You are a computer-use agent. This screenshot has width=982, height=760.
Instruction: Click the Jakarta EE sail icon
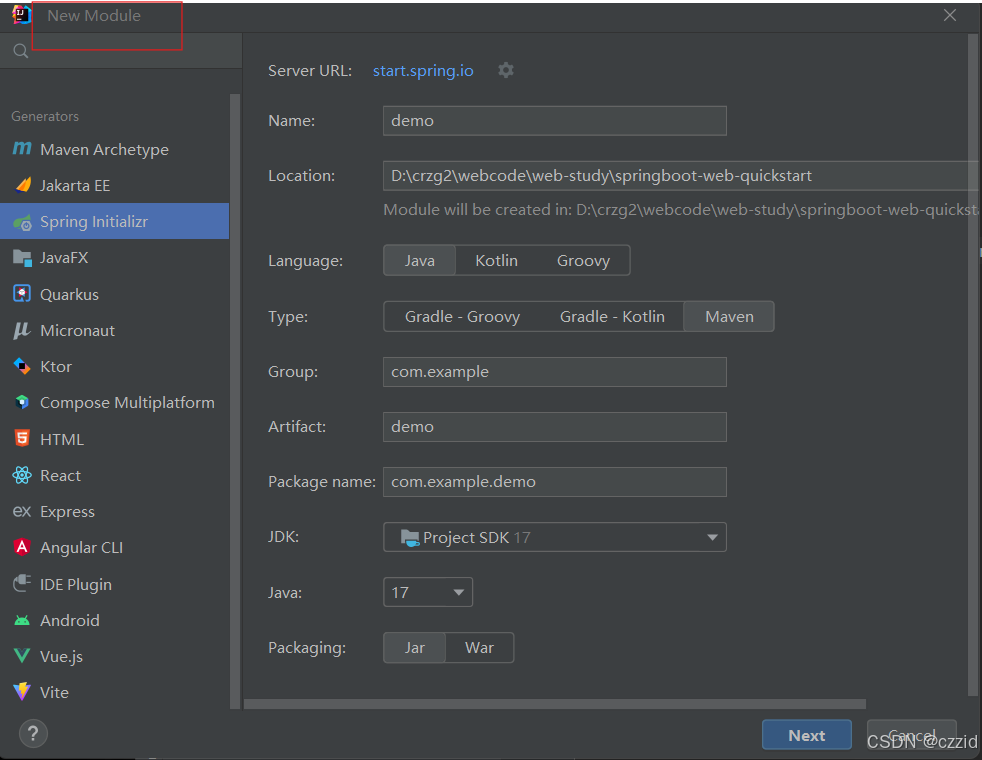[x=23, y=185]
